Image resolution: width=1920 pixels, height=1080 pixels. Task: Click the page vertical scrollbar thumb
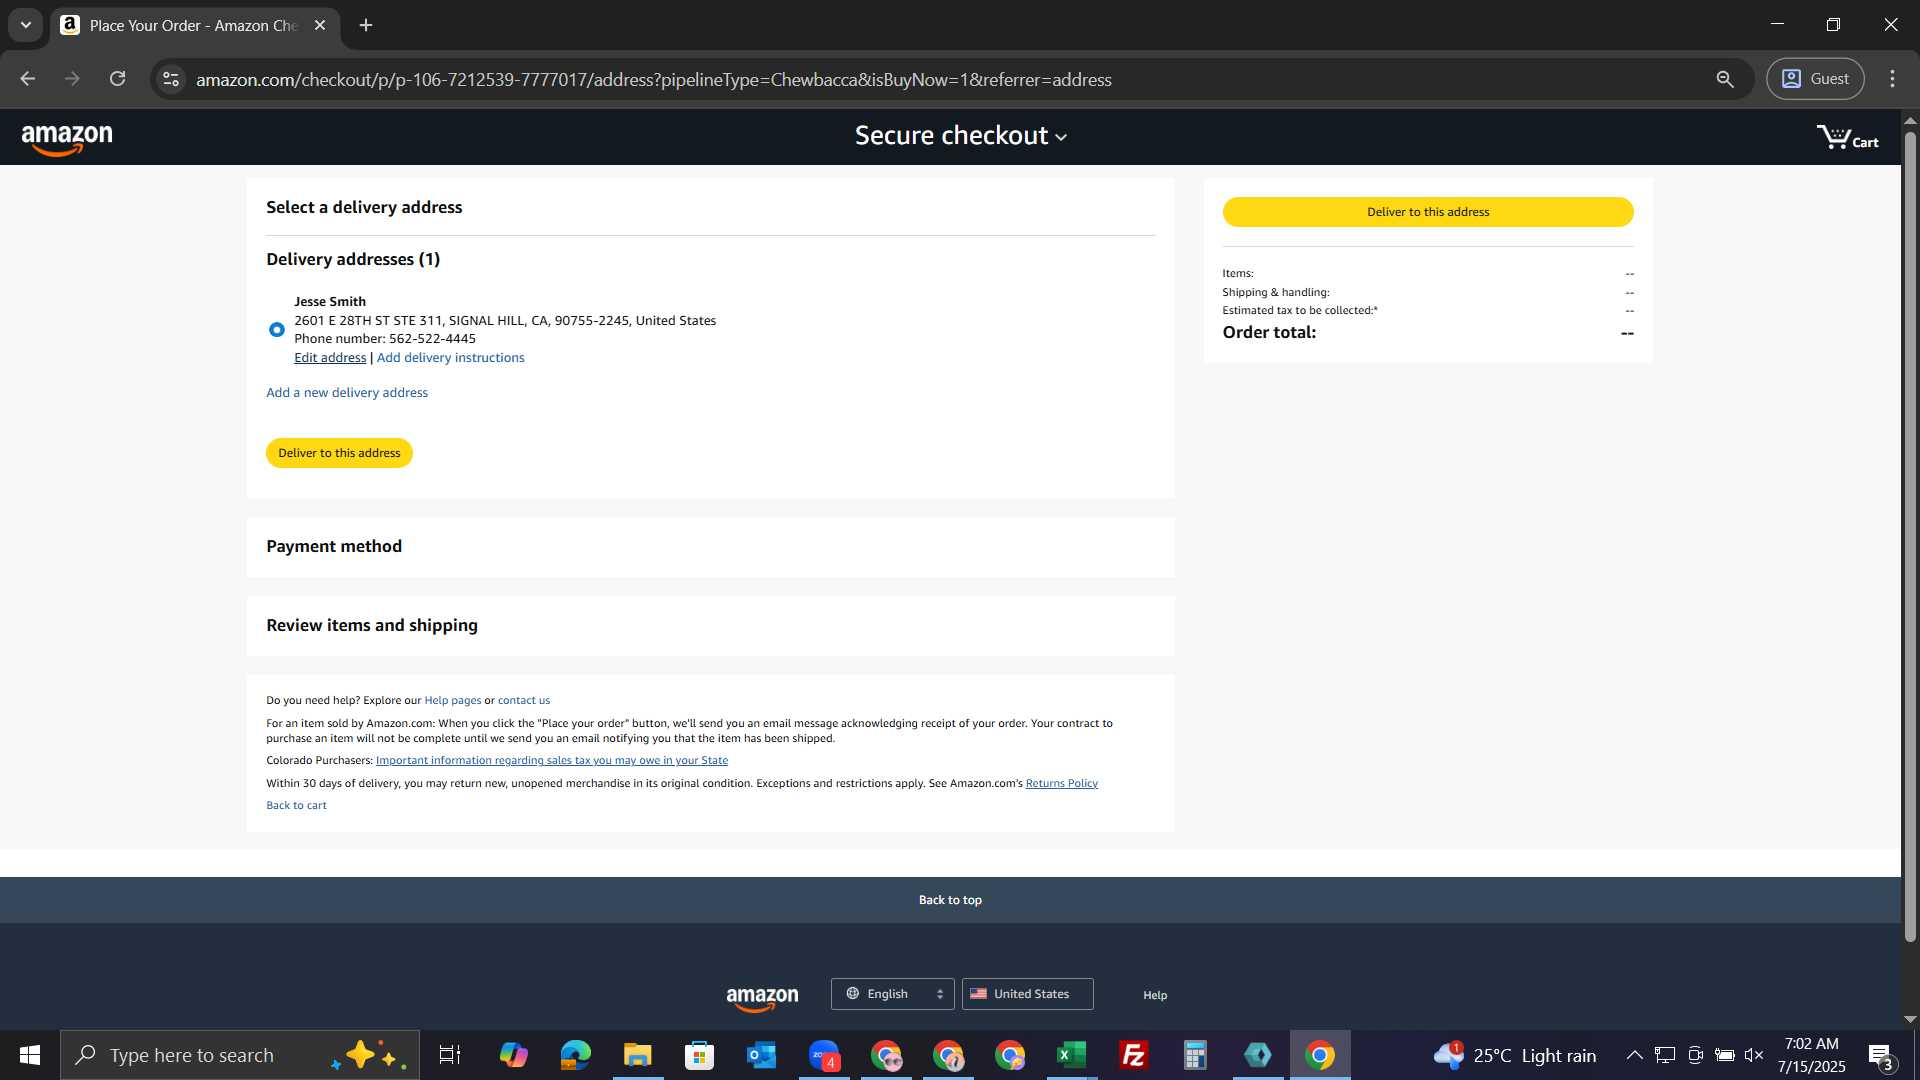point(1910,536)
